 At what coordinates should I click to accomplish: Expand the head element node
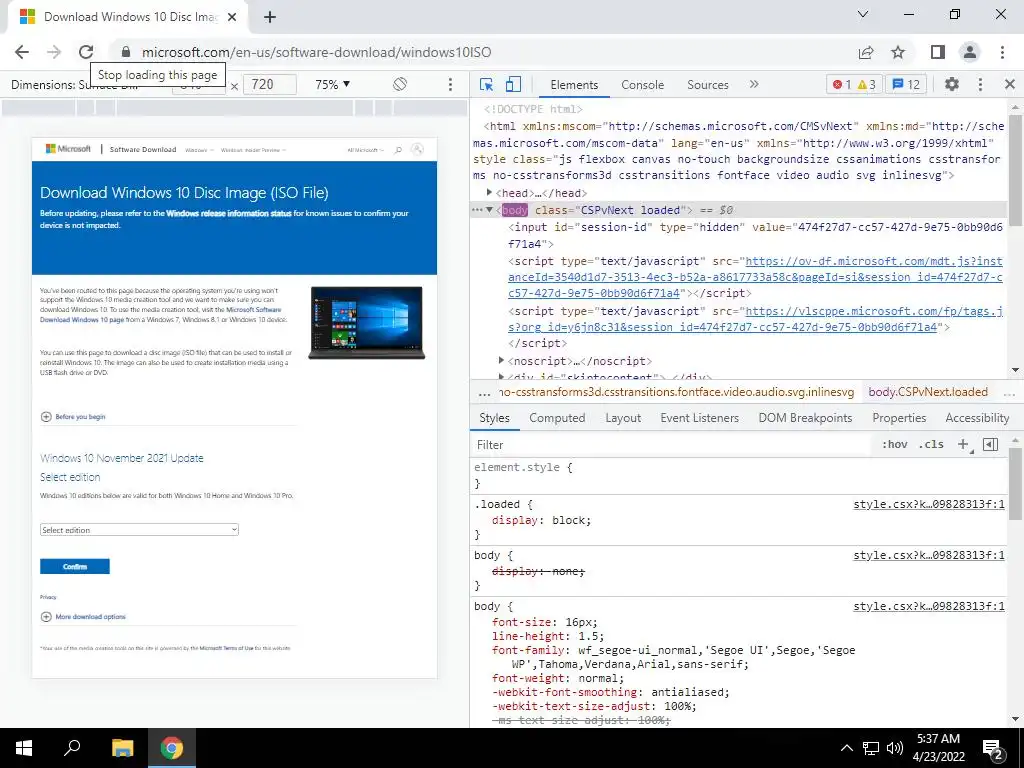489,193
